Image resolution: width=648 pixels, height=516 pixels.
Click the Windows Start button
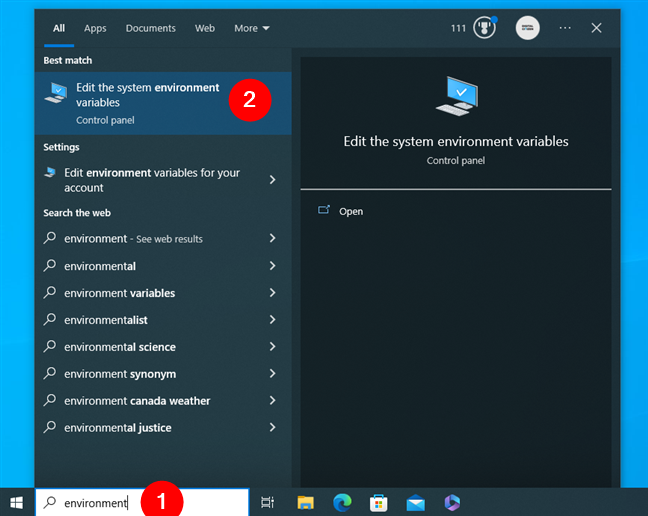[16, 502]
